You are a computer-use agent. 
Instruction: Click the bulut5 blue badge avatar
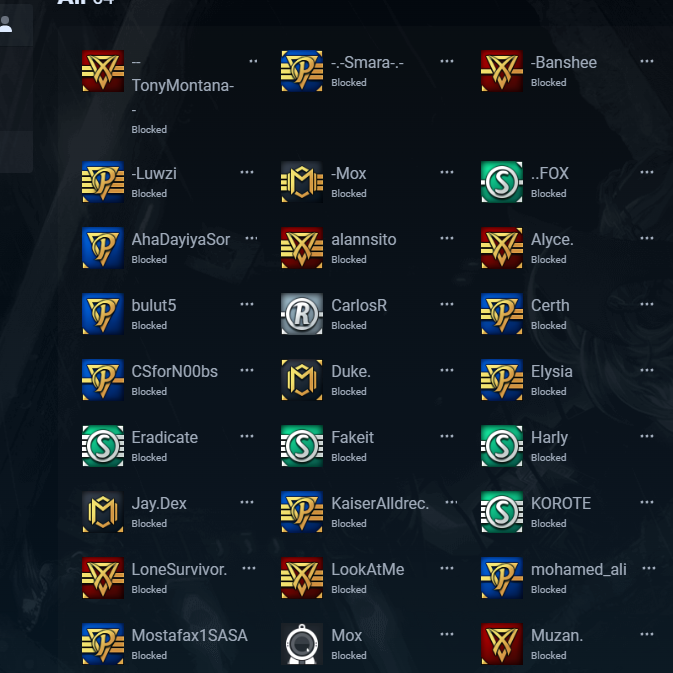(x=103, y=314)
